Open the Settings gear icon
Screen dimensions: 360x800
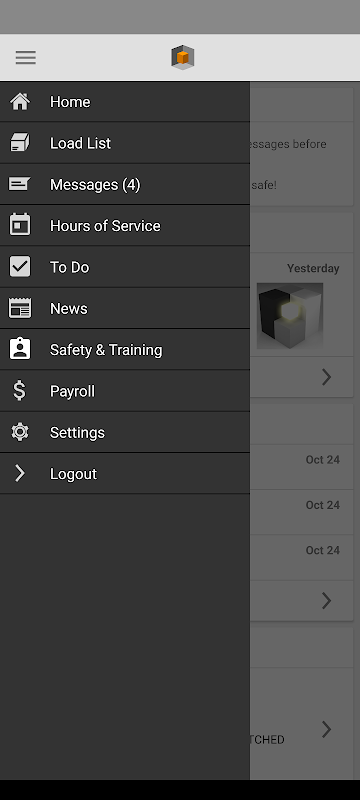(x=20, y=432)
